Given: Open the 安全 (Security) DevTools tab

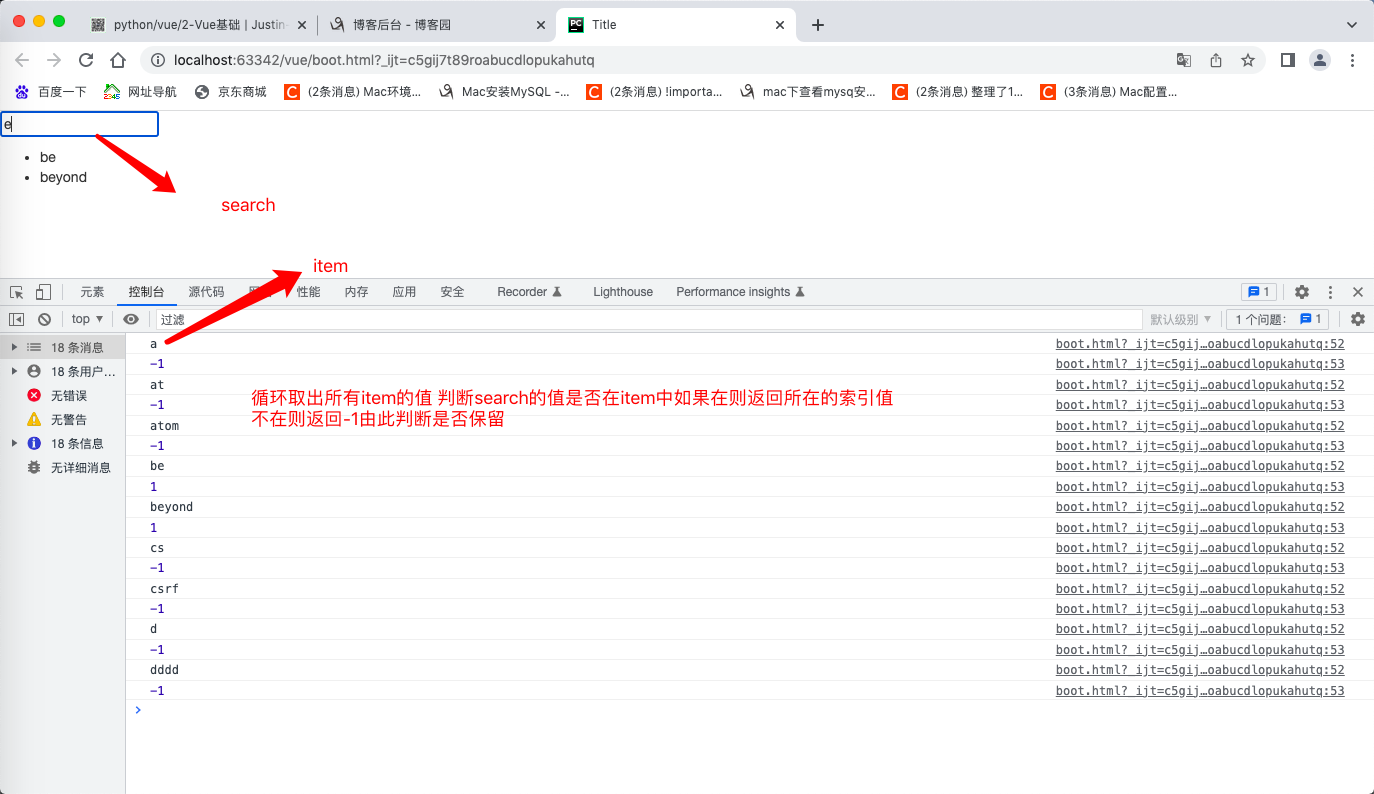Looking at the screenshot, I should [452, 292].
